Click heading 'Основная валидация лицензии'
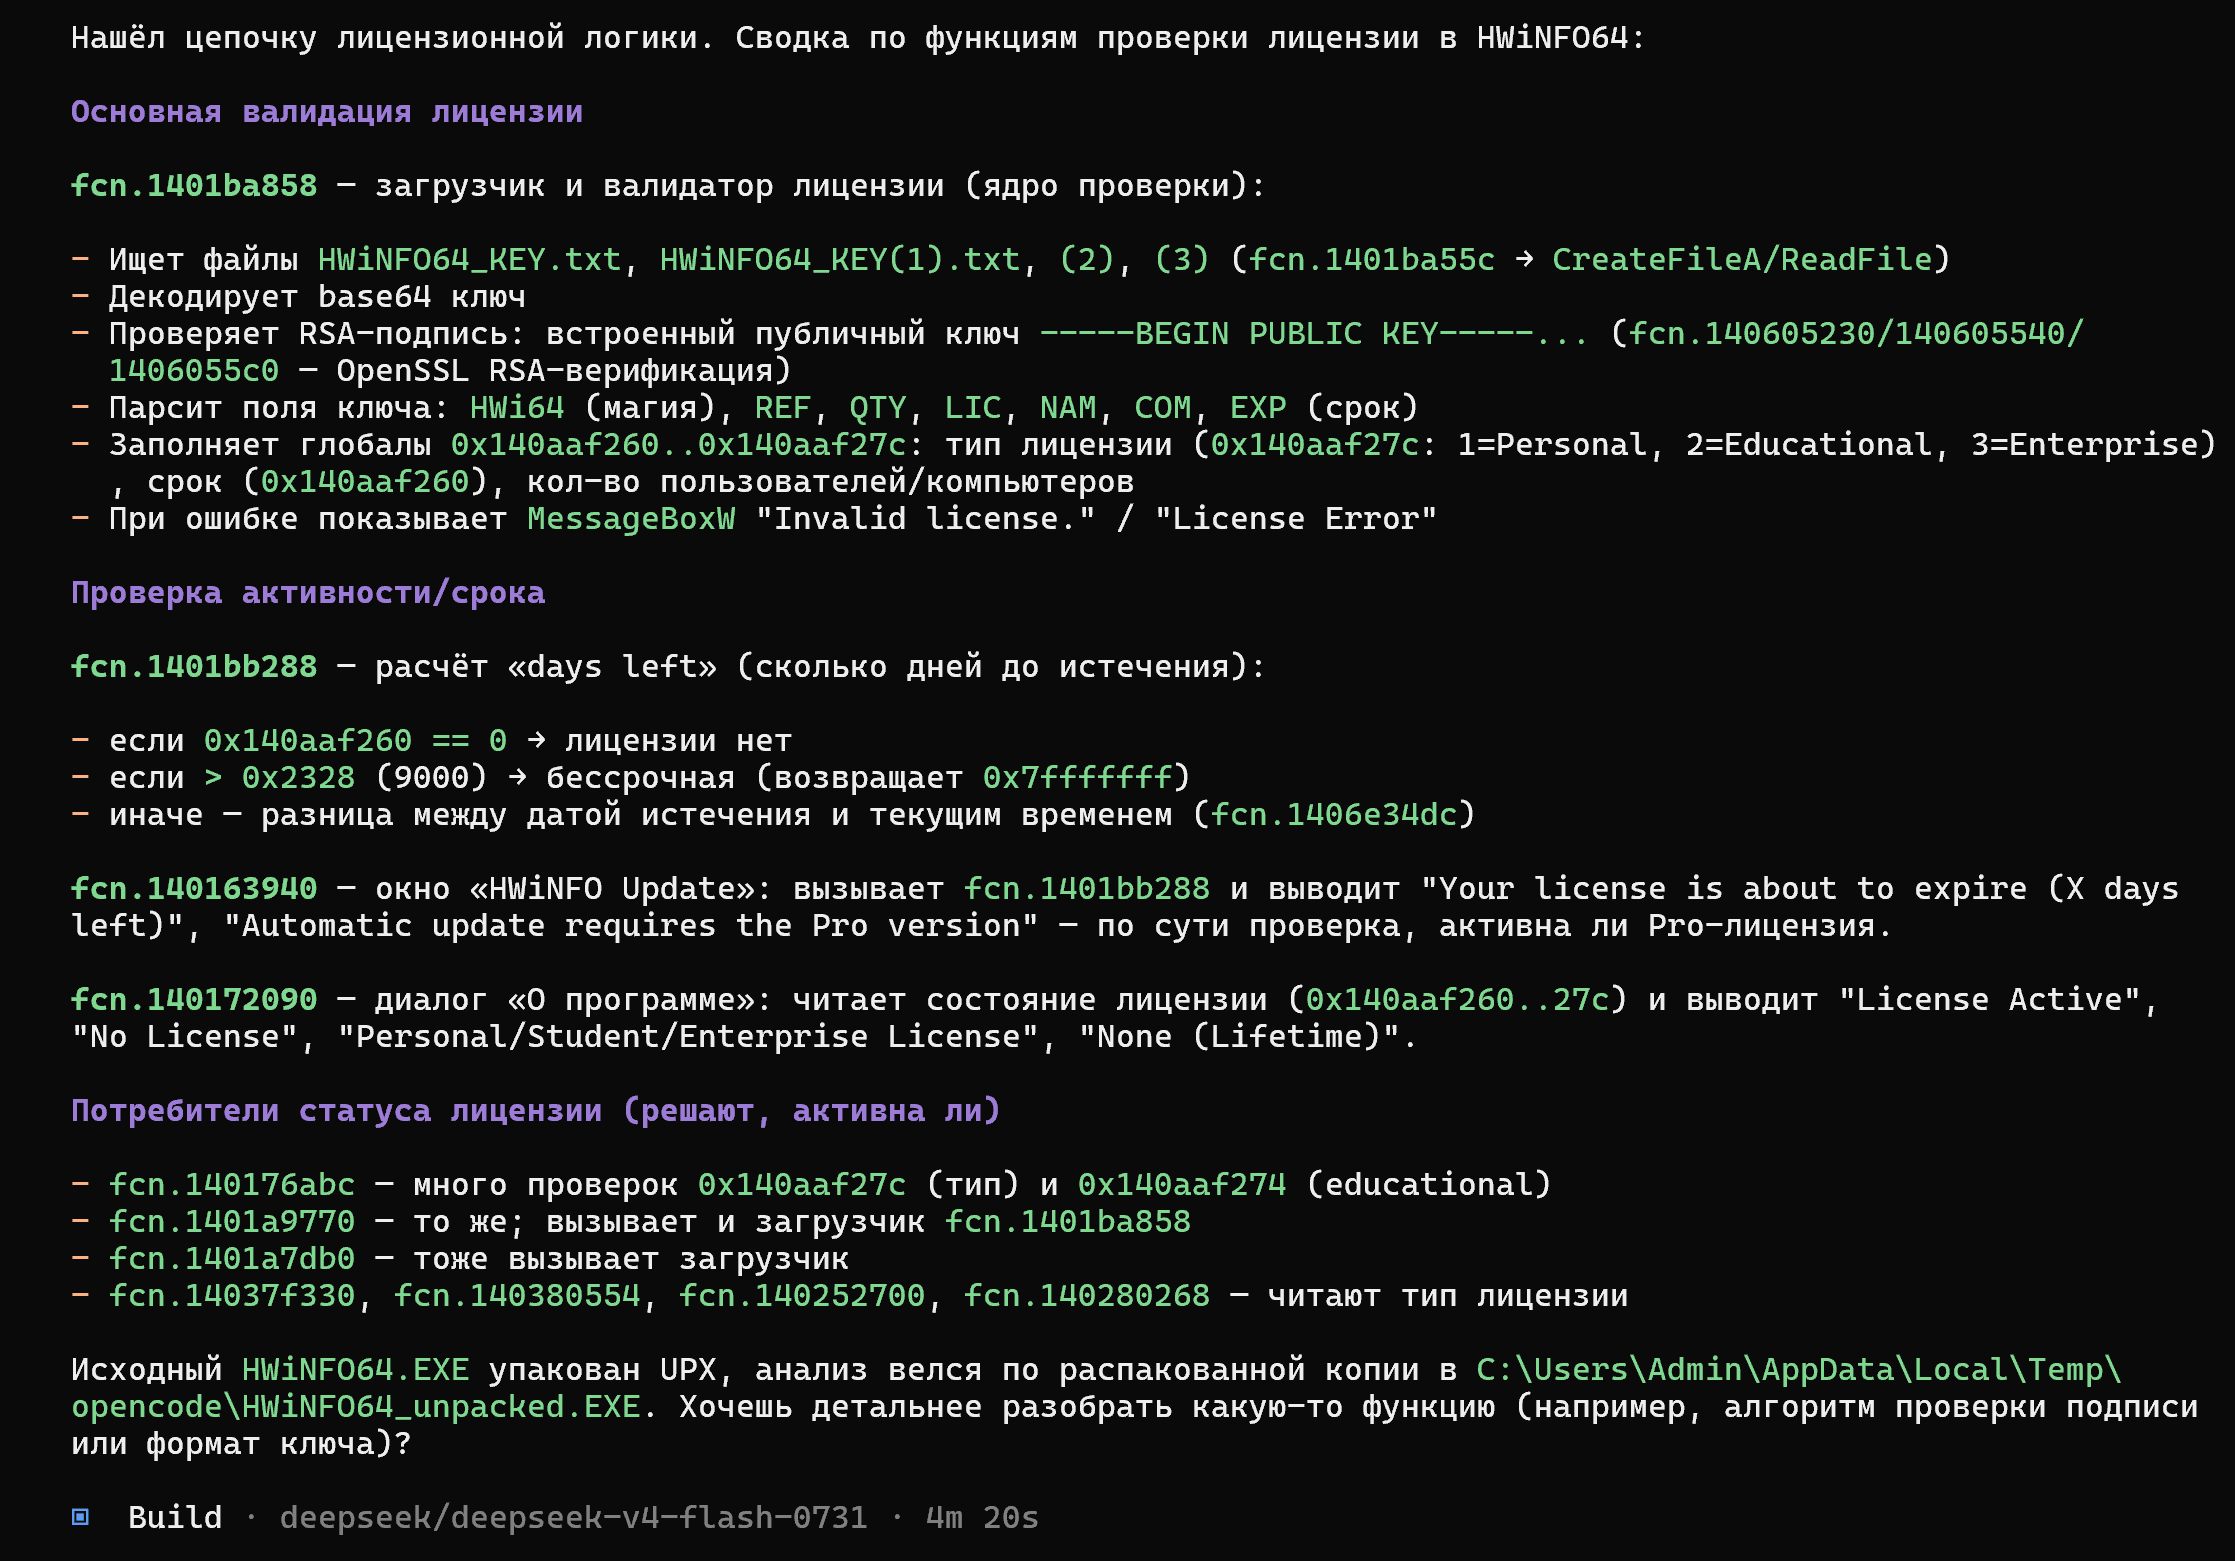This screenshot has width=2235, height=1561. coord(327,112)
